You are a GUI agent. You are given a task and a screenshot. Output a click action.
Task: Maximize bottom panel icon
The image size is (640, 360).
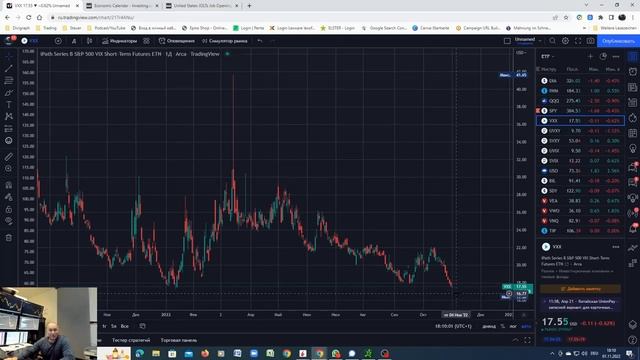527,340
